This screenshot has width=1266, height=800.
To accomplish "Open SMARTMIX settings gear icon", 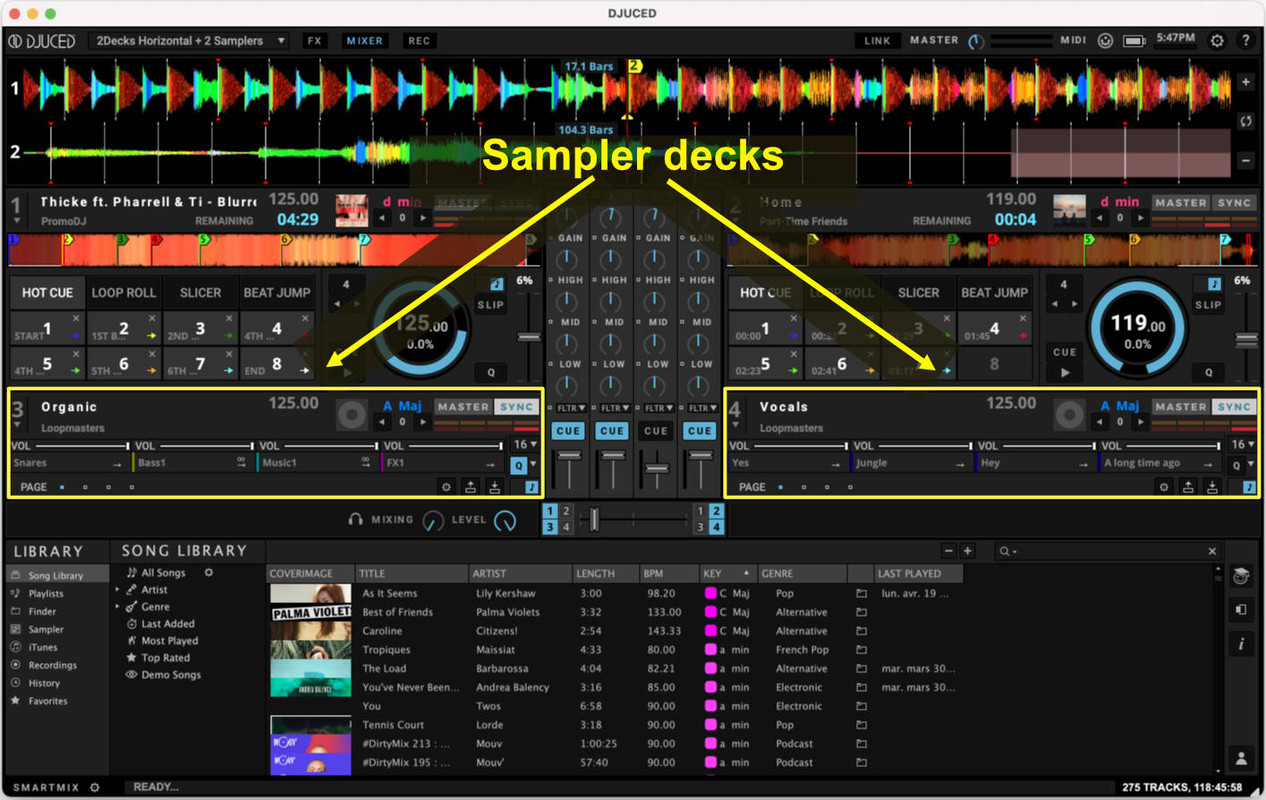I will pyautogui.click(x=95, y=787).
